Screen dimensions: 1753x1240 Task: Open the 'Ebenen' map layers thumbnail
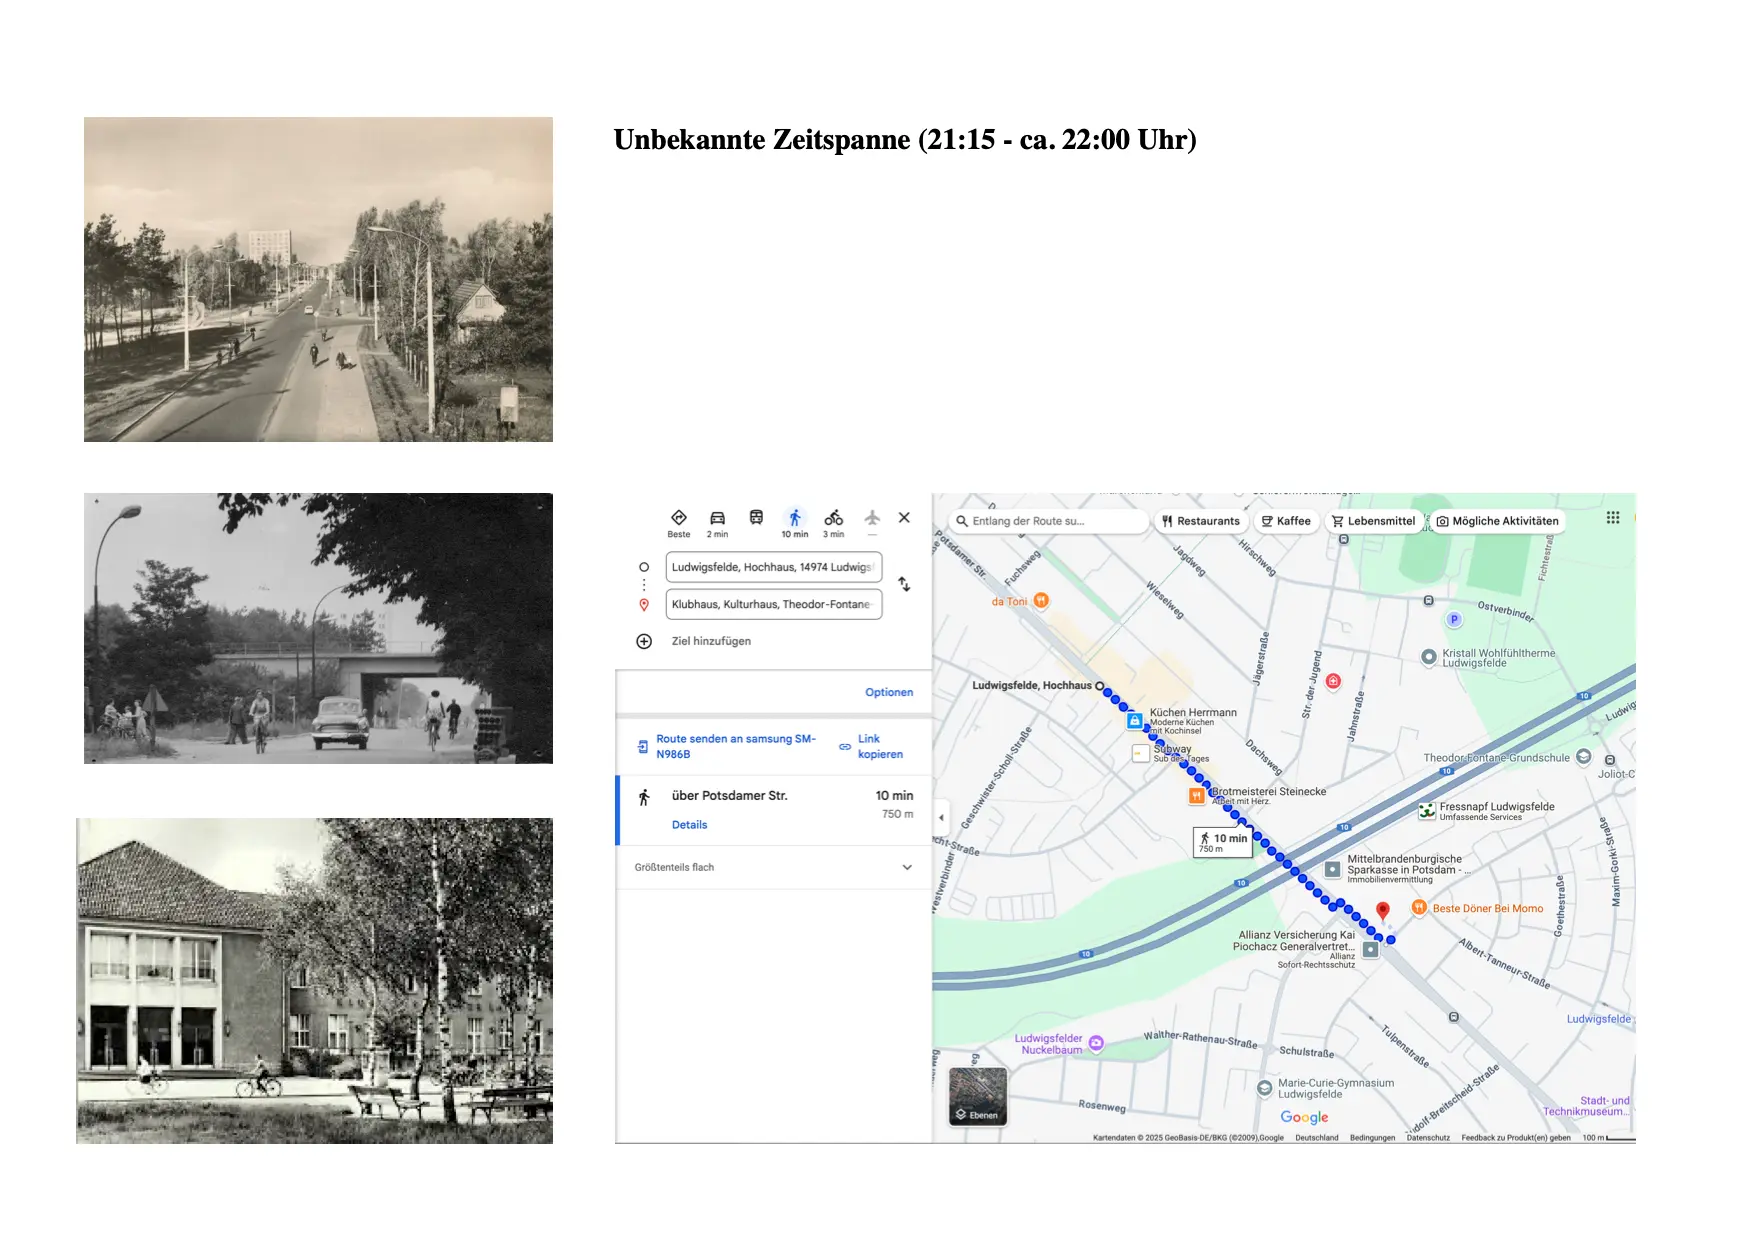[977, 1096]
